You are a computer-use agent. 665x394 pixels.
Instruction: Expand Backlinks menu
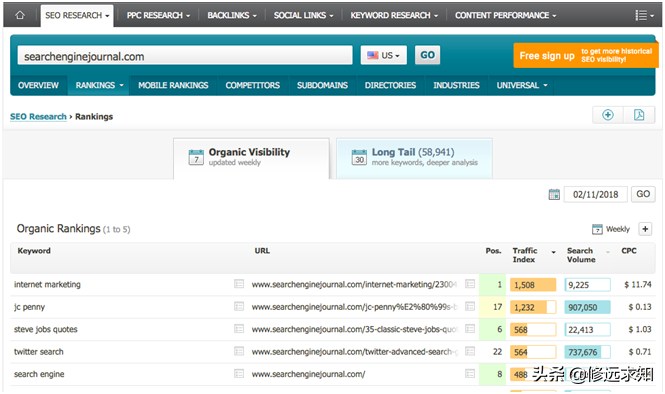pos(232,16)
